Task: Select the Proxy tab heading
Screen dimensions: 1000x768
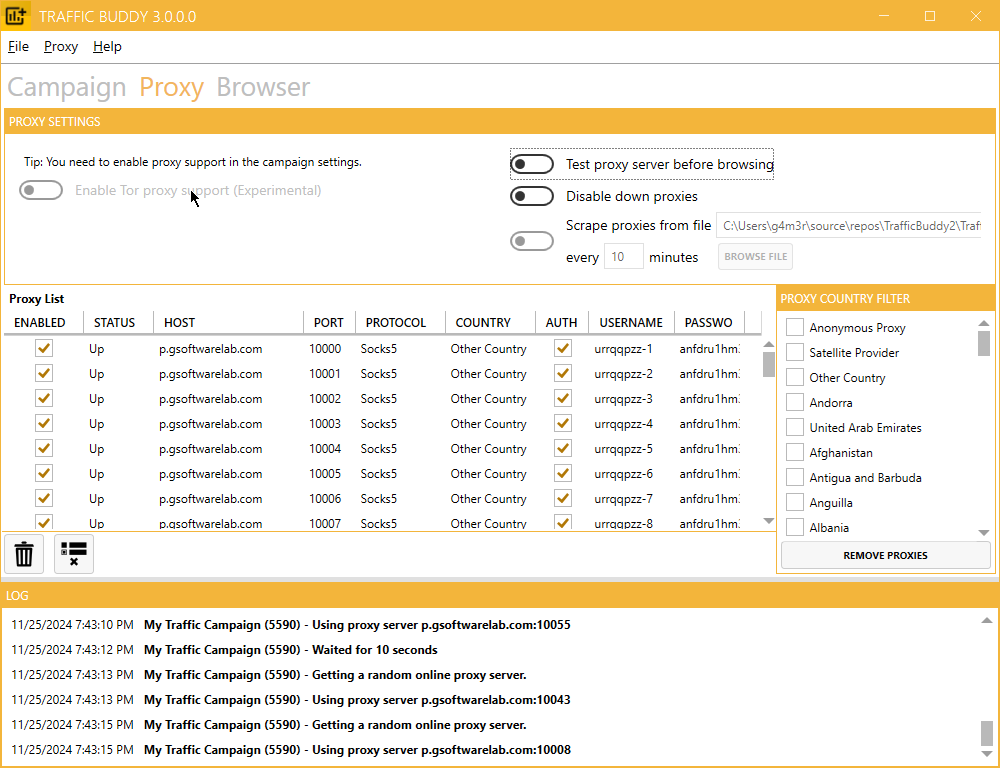Action: [172, 87]
